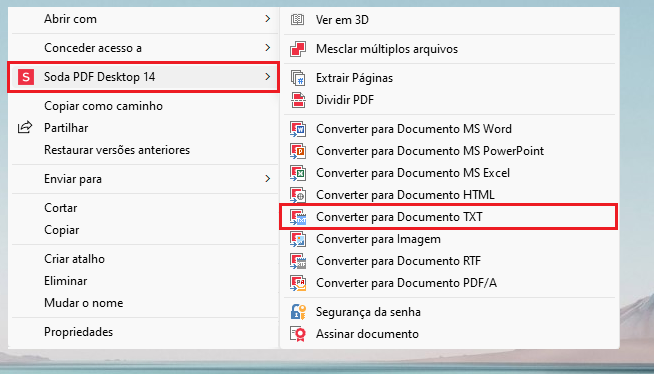
Task: Click the RTF conversion icon
Action: pyautogui.click(x=298, y=261)
